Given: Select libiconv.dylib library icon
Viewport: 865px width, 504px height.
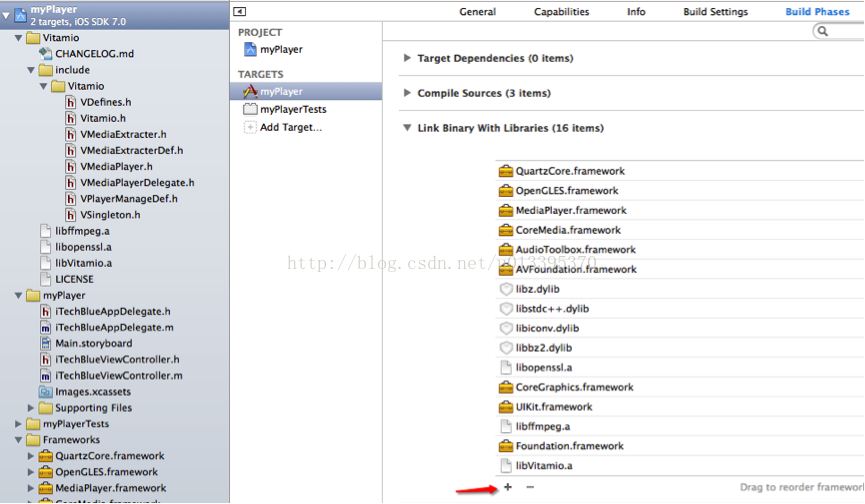Looking at the screenshot, I should [x=505, y=328].
